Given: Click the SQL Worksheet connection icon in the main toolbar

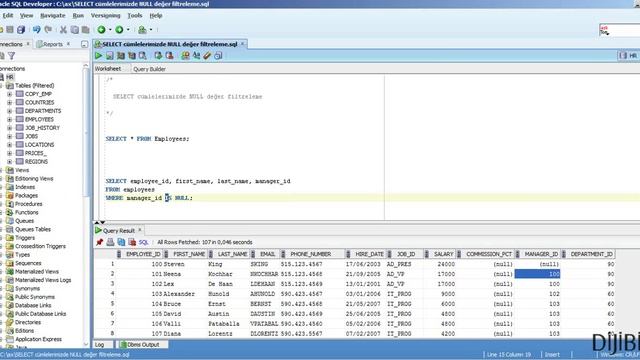Looking at the screenshot, I should 142,29.
